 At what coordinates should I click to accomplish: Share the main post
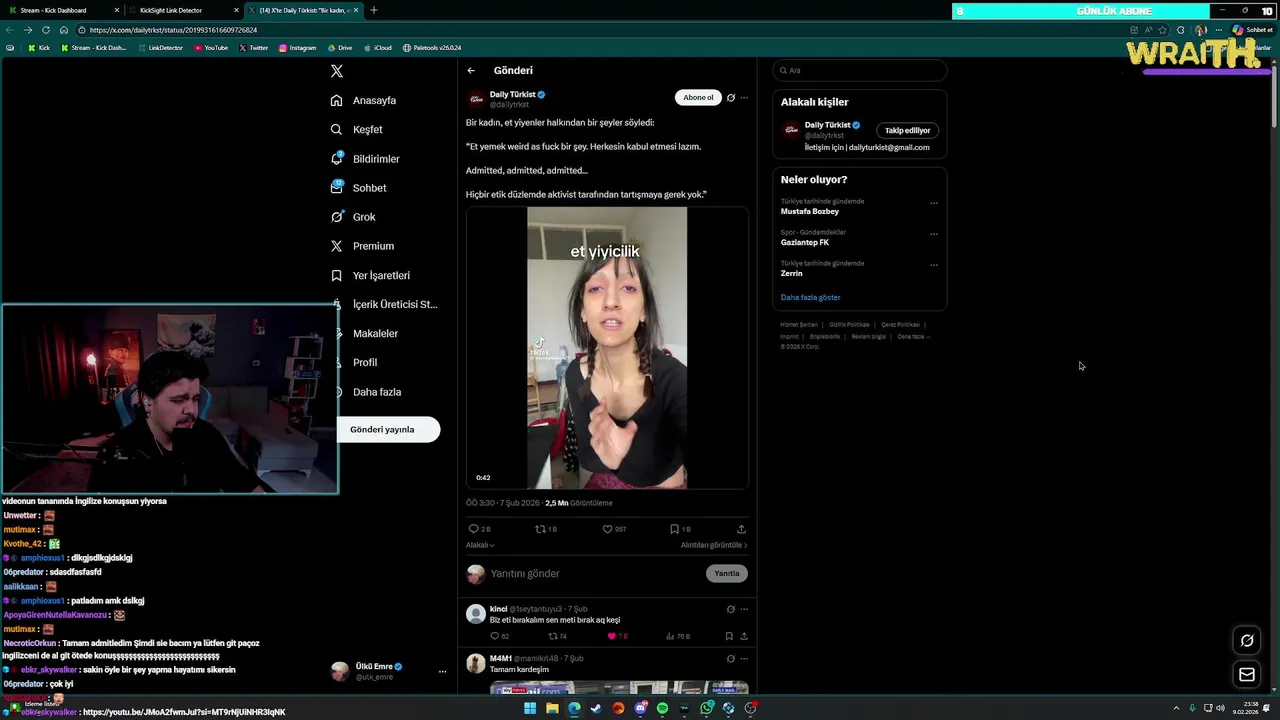pos(741,529)
